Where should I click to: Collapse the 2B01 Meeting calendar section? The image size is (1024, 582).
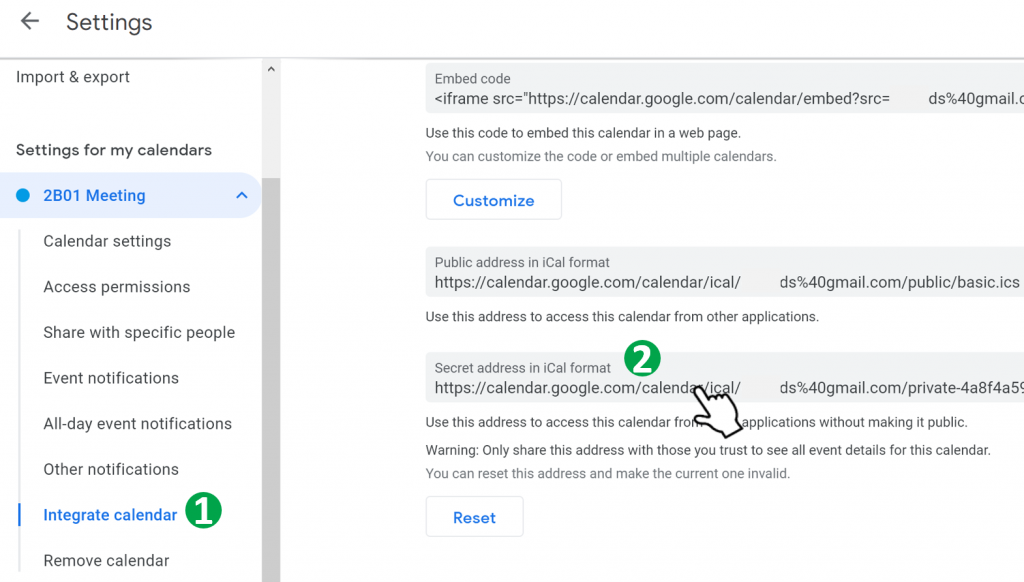242,195
